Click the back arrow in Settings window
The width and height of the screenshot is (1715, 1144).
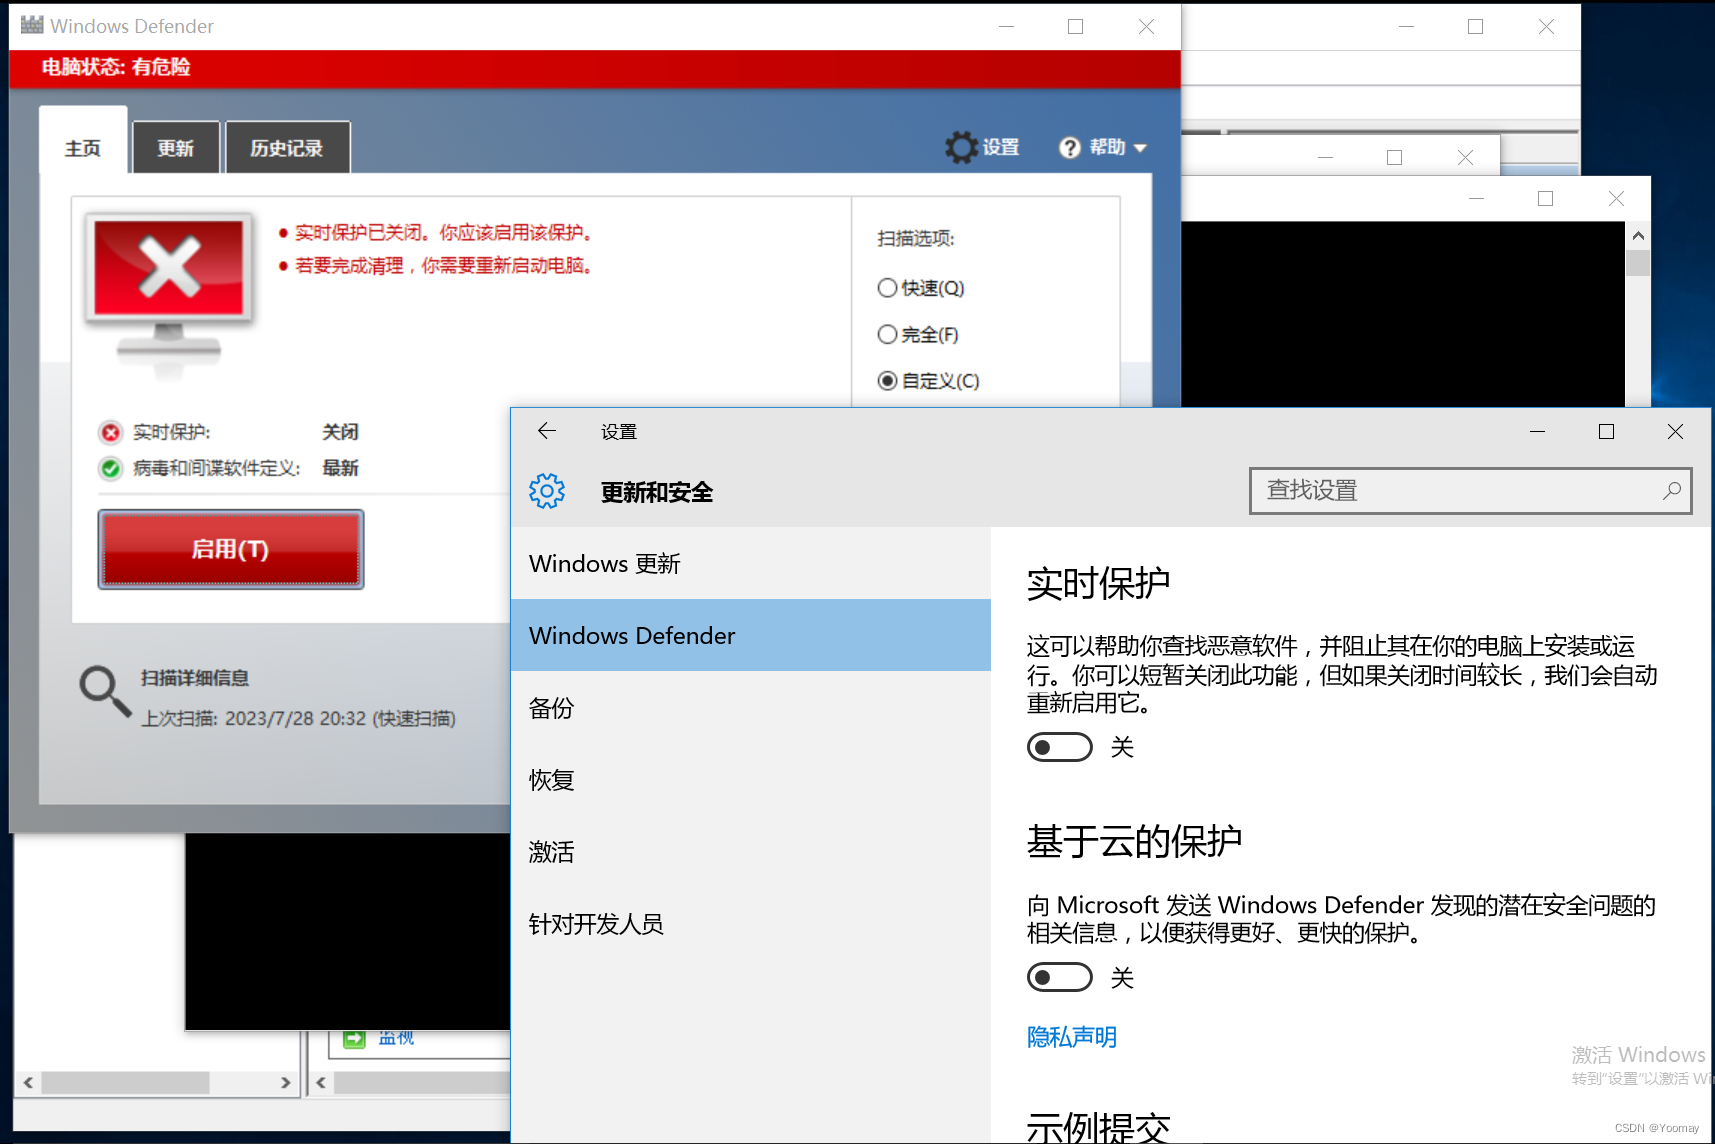[x=546, y=431]
